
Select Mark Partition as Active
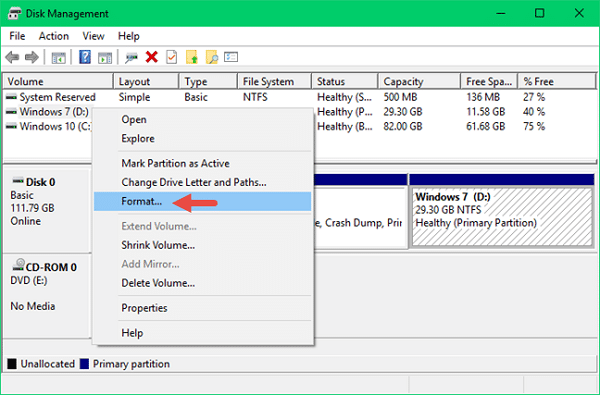pyautogui.click(x=203, y=163)
